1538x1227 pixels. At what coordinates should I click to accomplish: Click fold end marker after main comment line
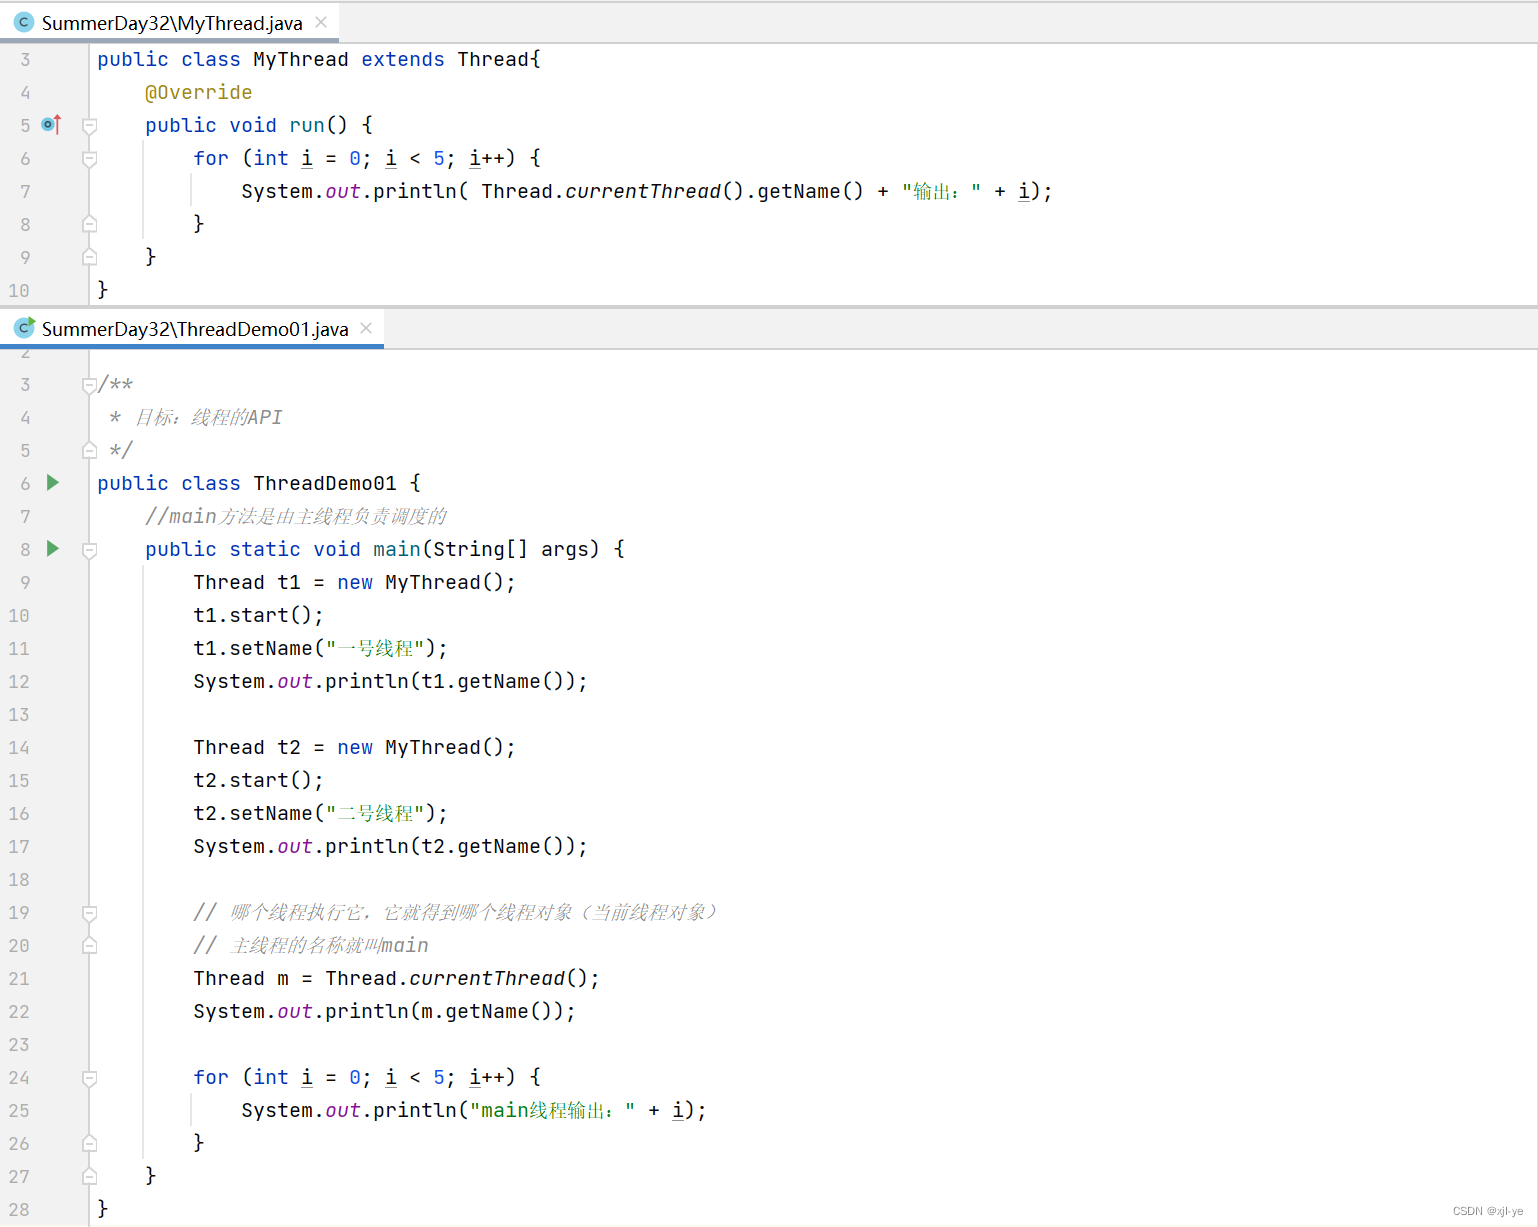[x=89, y=946]
